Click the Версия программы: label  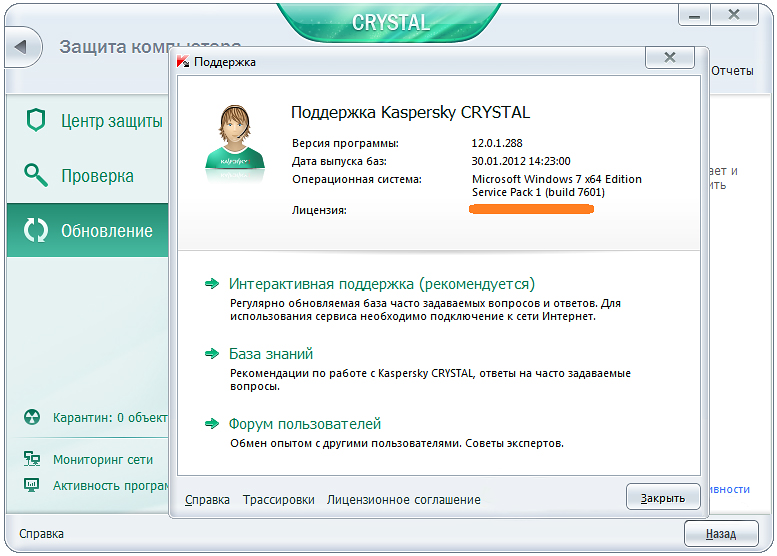pyautogui.click(x=345, y=143)
